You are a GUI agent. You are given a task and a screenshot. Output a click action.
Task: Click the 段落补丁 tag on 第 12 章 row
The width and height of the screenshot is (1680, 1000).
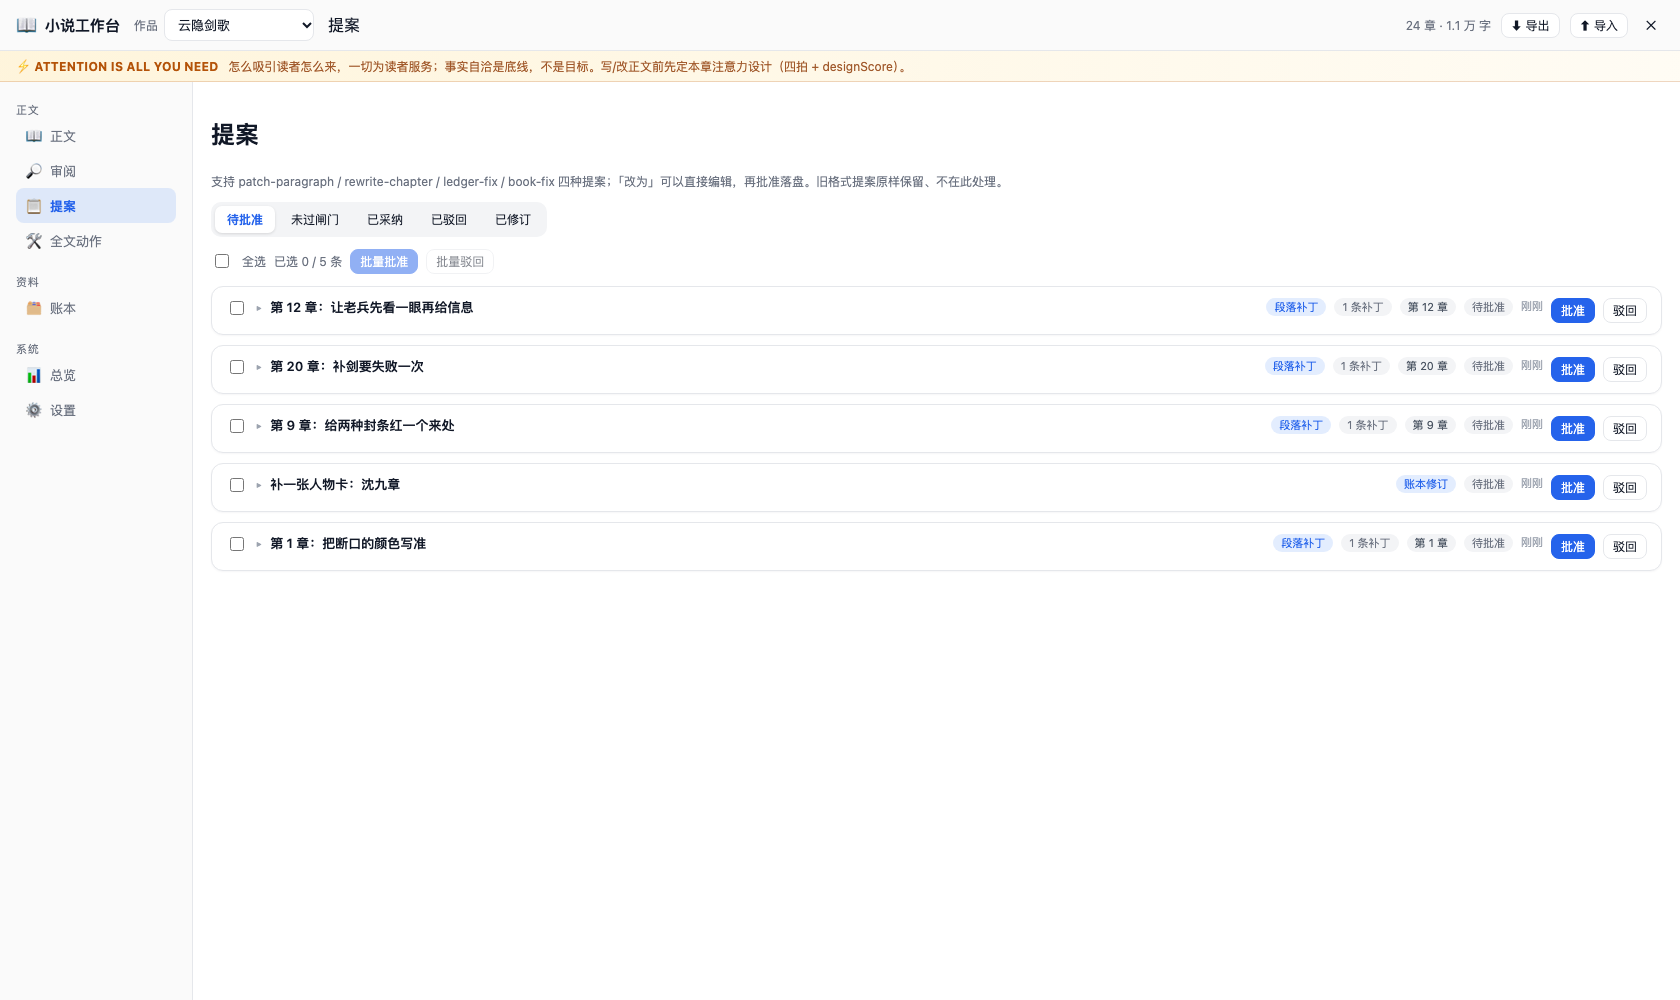[x=1296, y=307]
